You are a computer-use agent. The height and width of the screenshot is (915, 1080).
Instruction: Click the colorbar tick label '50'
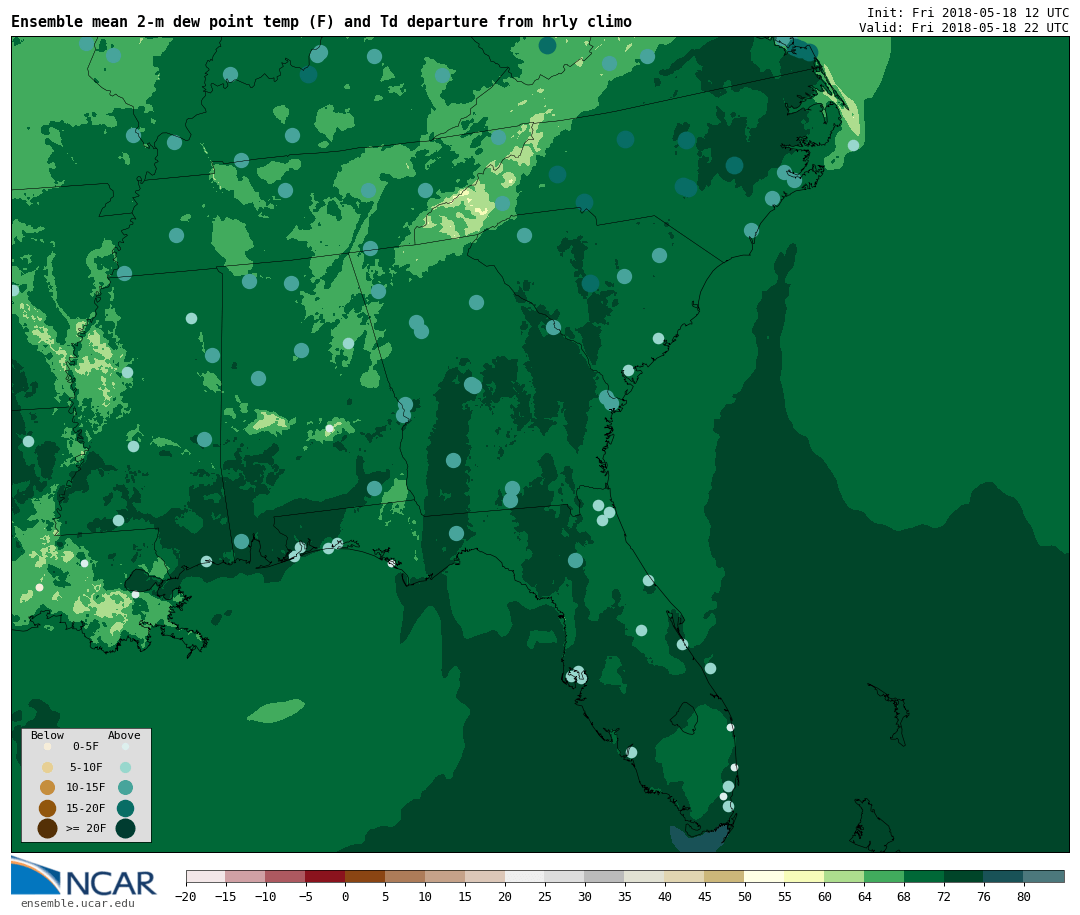pos(744,896)
